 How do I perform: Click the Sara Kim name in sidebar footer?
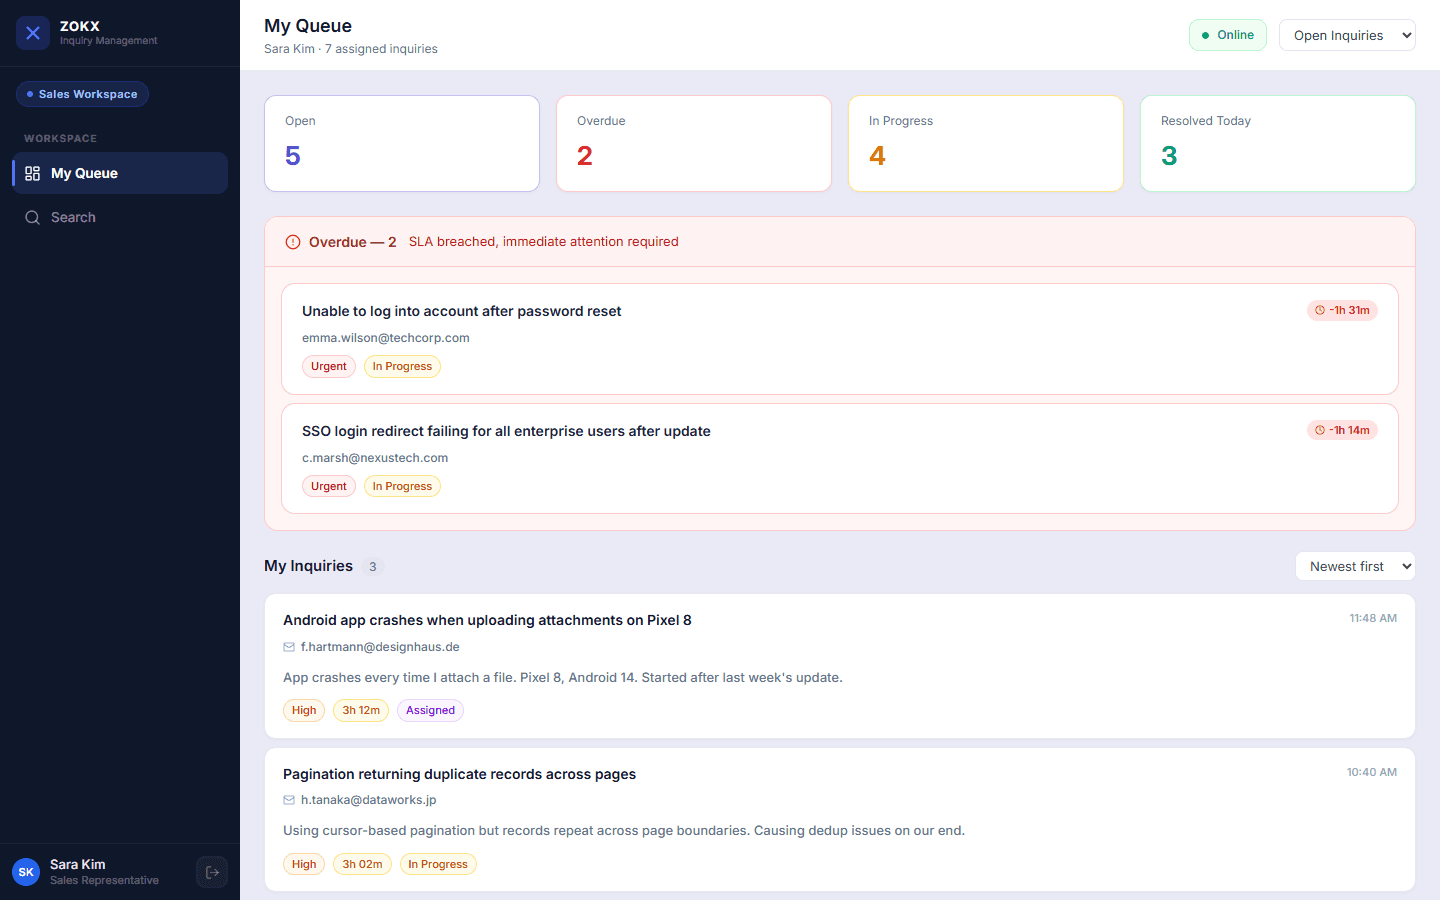pos(78,864)
